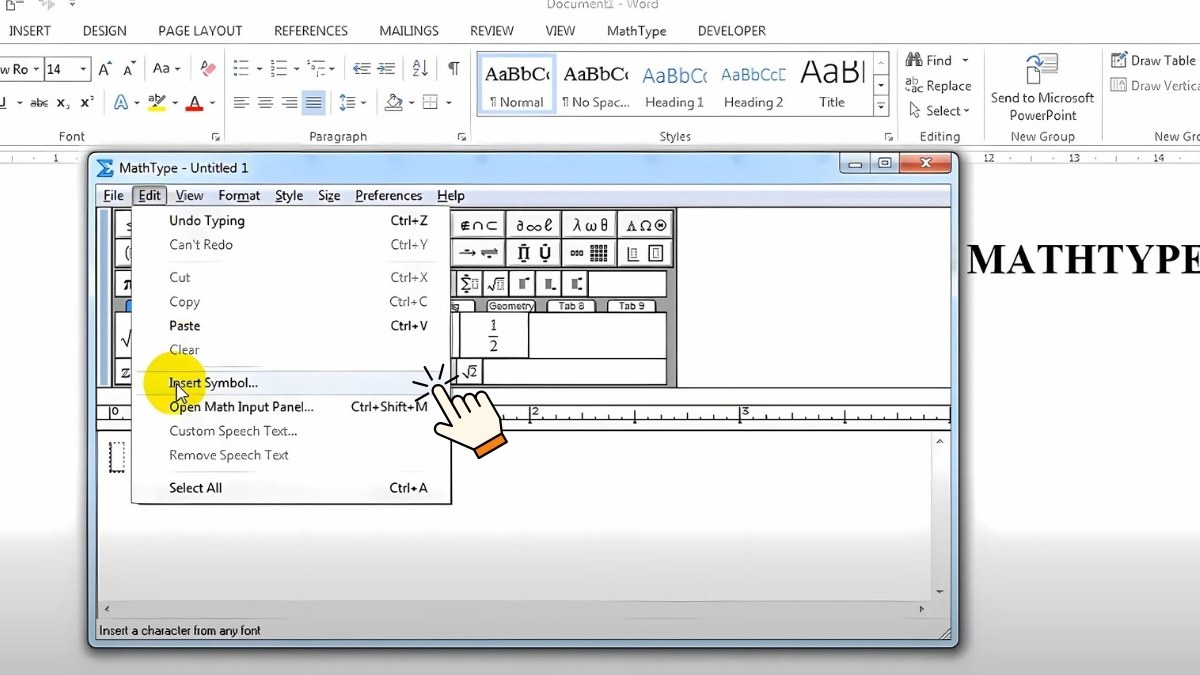Image resolution: width=1200 pixels, height=675 pixels.
Task: Apply subscript formatting in Word
Action: (63, 102)
